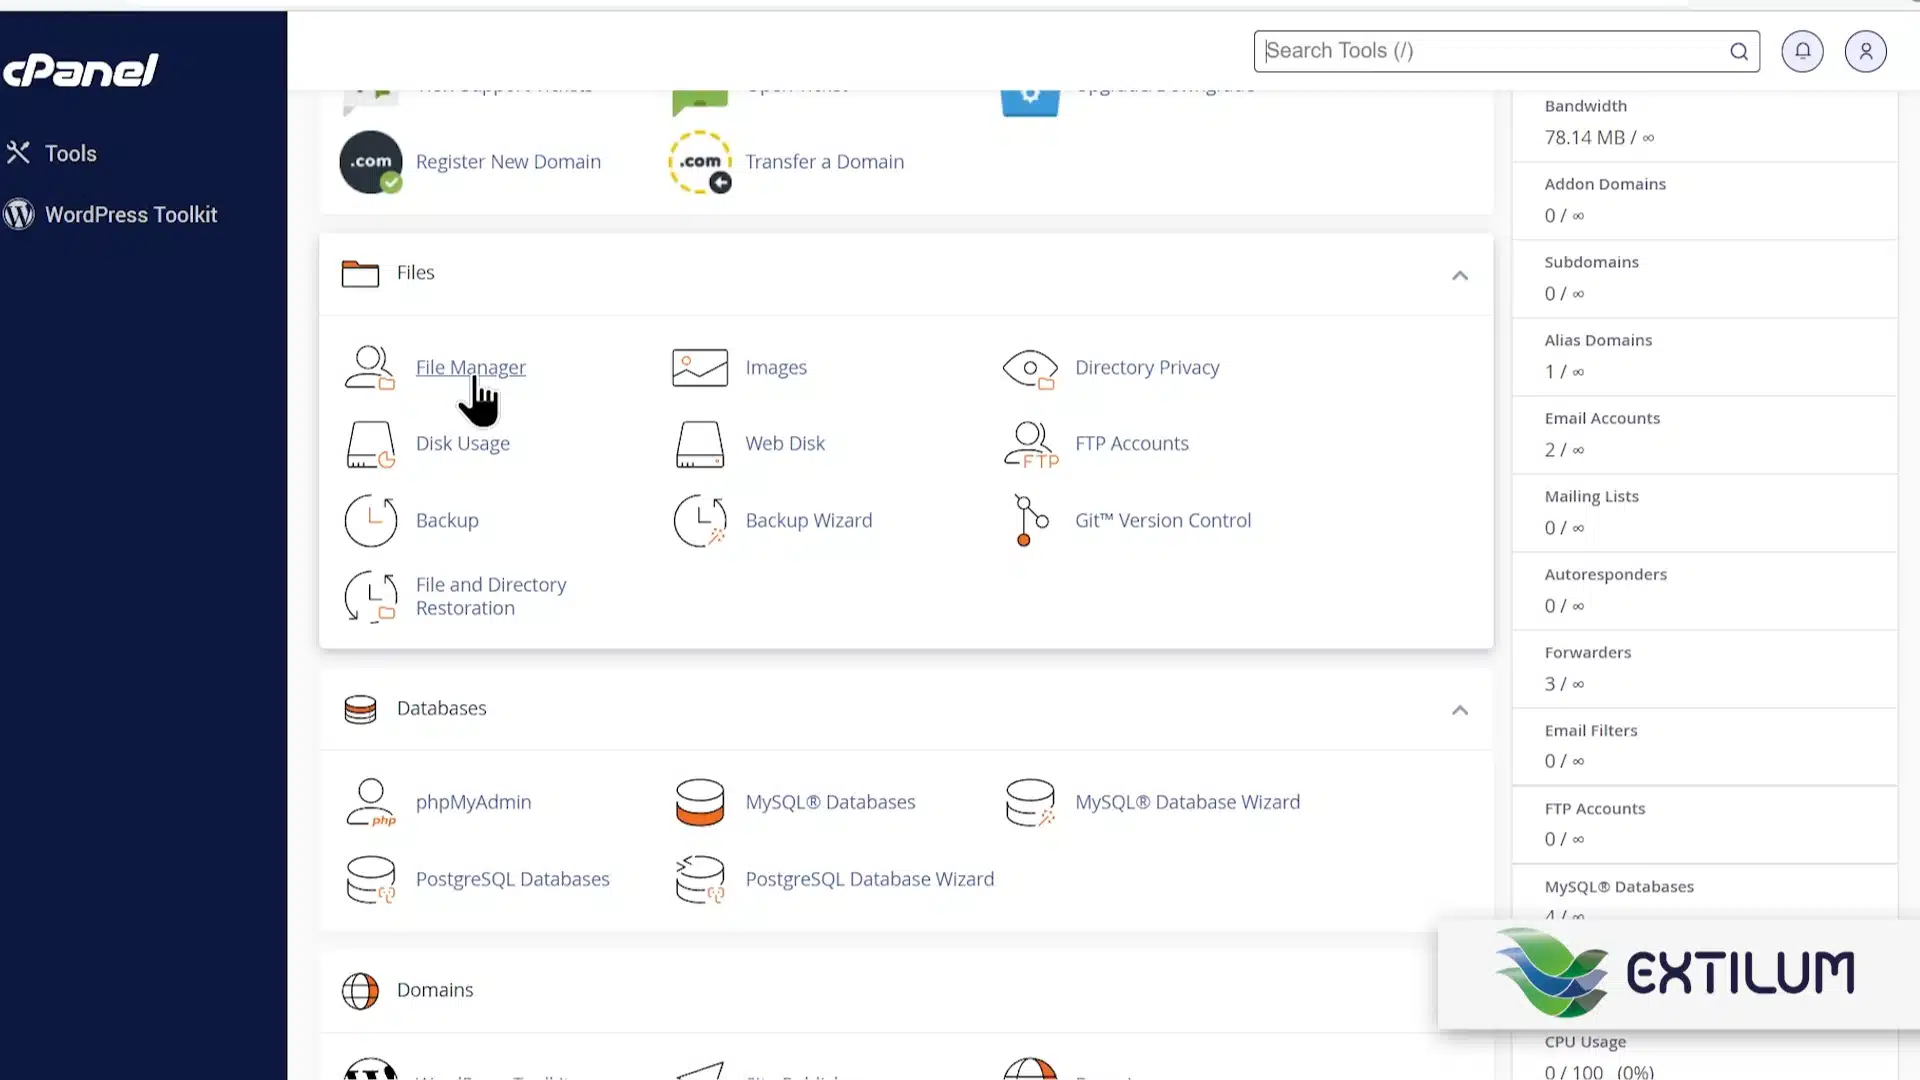1920x1080 pixels.
Task: Open the Disk Usage link
Action: click(x=463, y=444)
